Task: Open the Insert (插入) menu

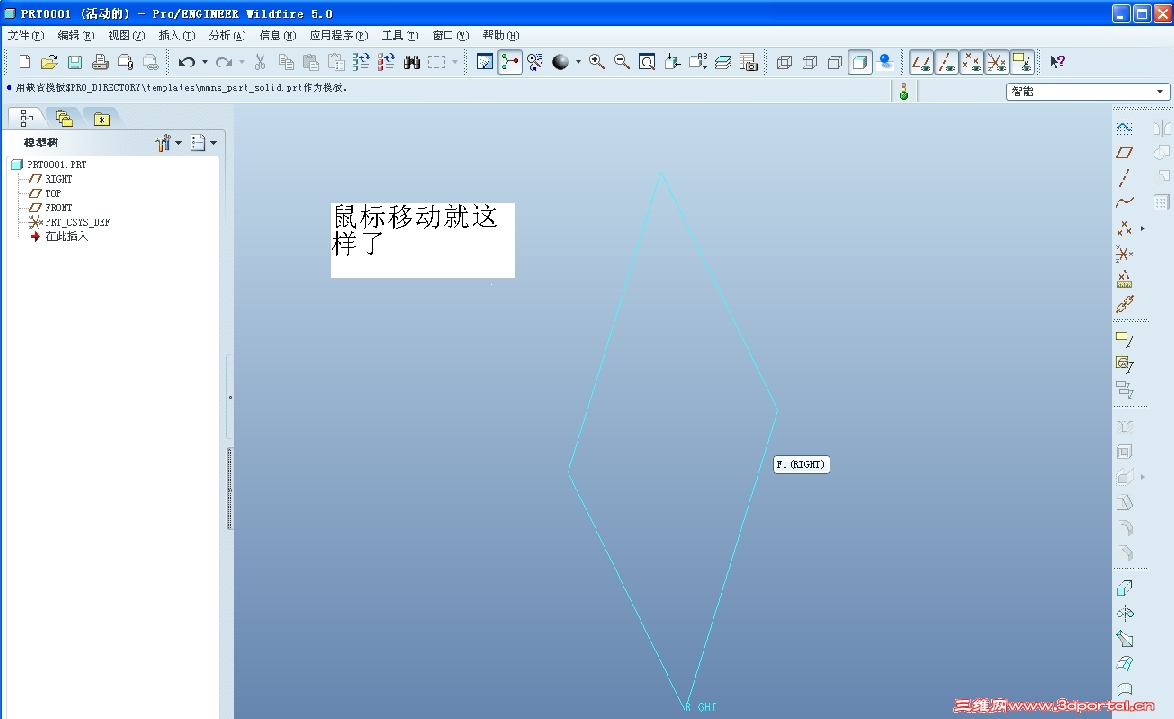Action: (x=177, y=35)
